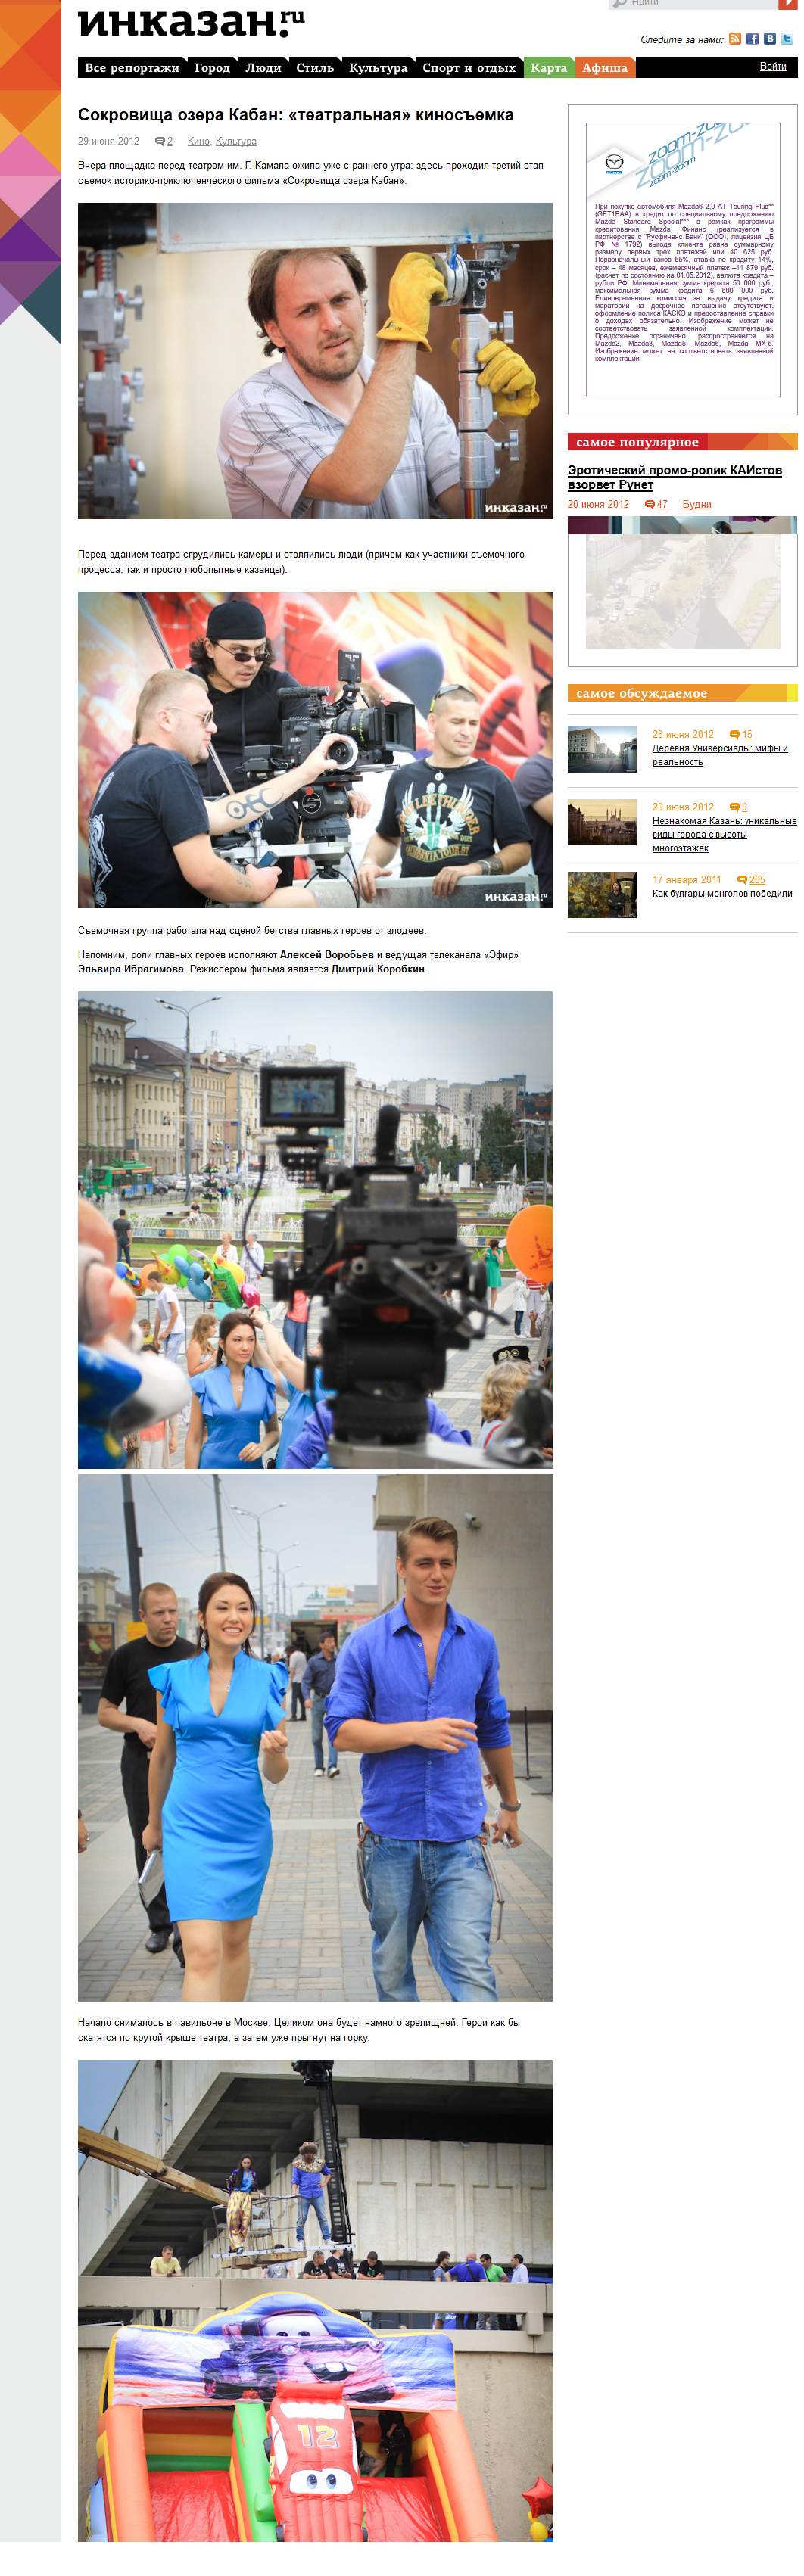Open the orange Афиша tab
This screenshot has height=2576, width=804.
[x=604, y=68]
